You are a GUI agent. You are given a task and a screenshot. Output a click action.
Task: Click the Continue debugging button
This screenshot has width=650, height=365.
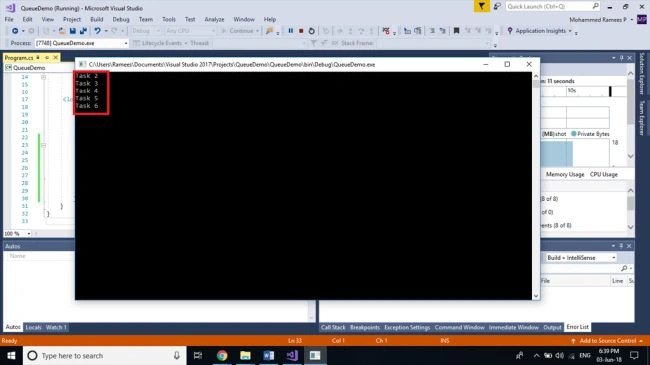click(x=237, y=31)
